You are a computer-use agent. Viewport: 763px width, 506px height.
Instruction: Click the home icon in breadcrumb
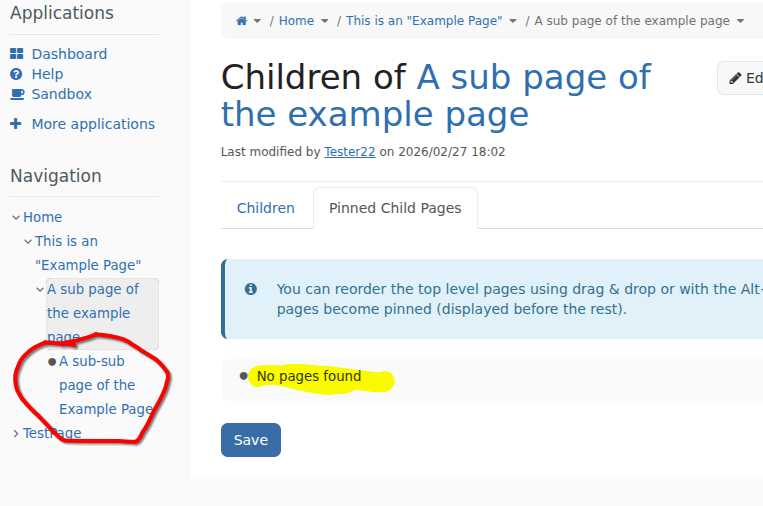[241, 21]
